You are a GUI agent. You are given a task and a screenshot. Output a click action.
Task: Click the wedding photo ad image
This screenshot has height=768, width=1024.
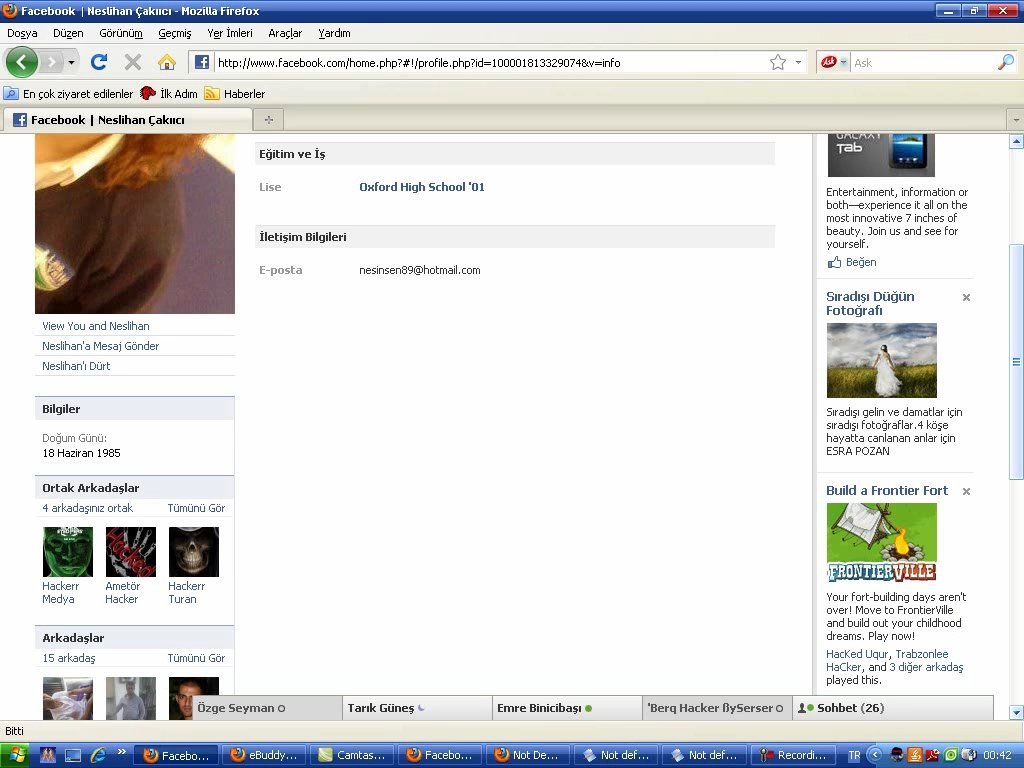(882, 360)
